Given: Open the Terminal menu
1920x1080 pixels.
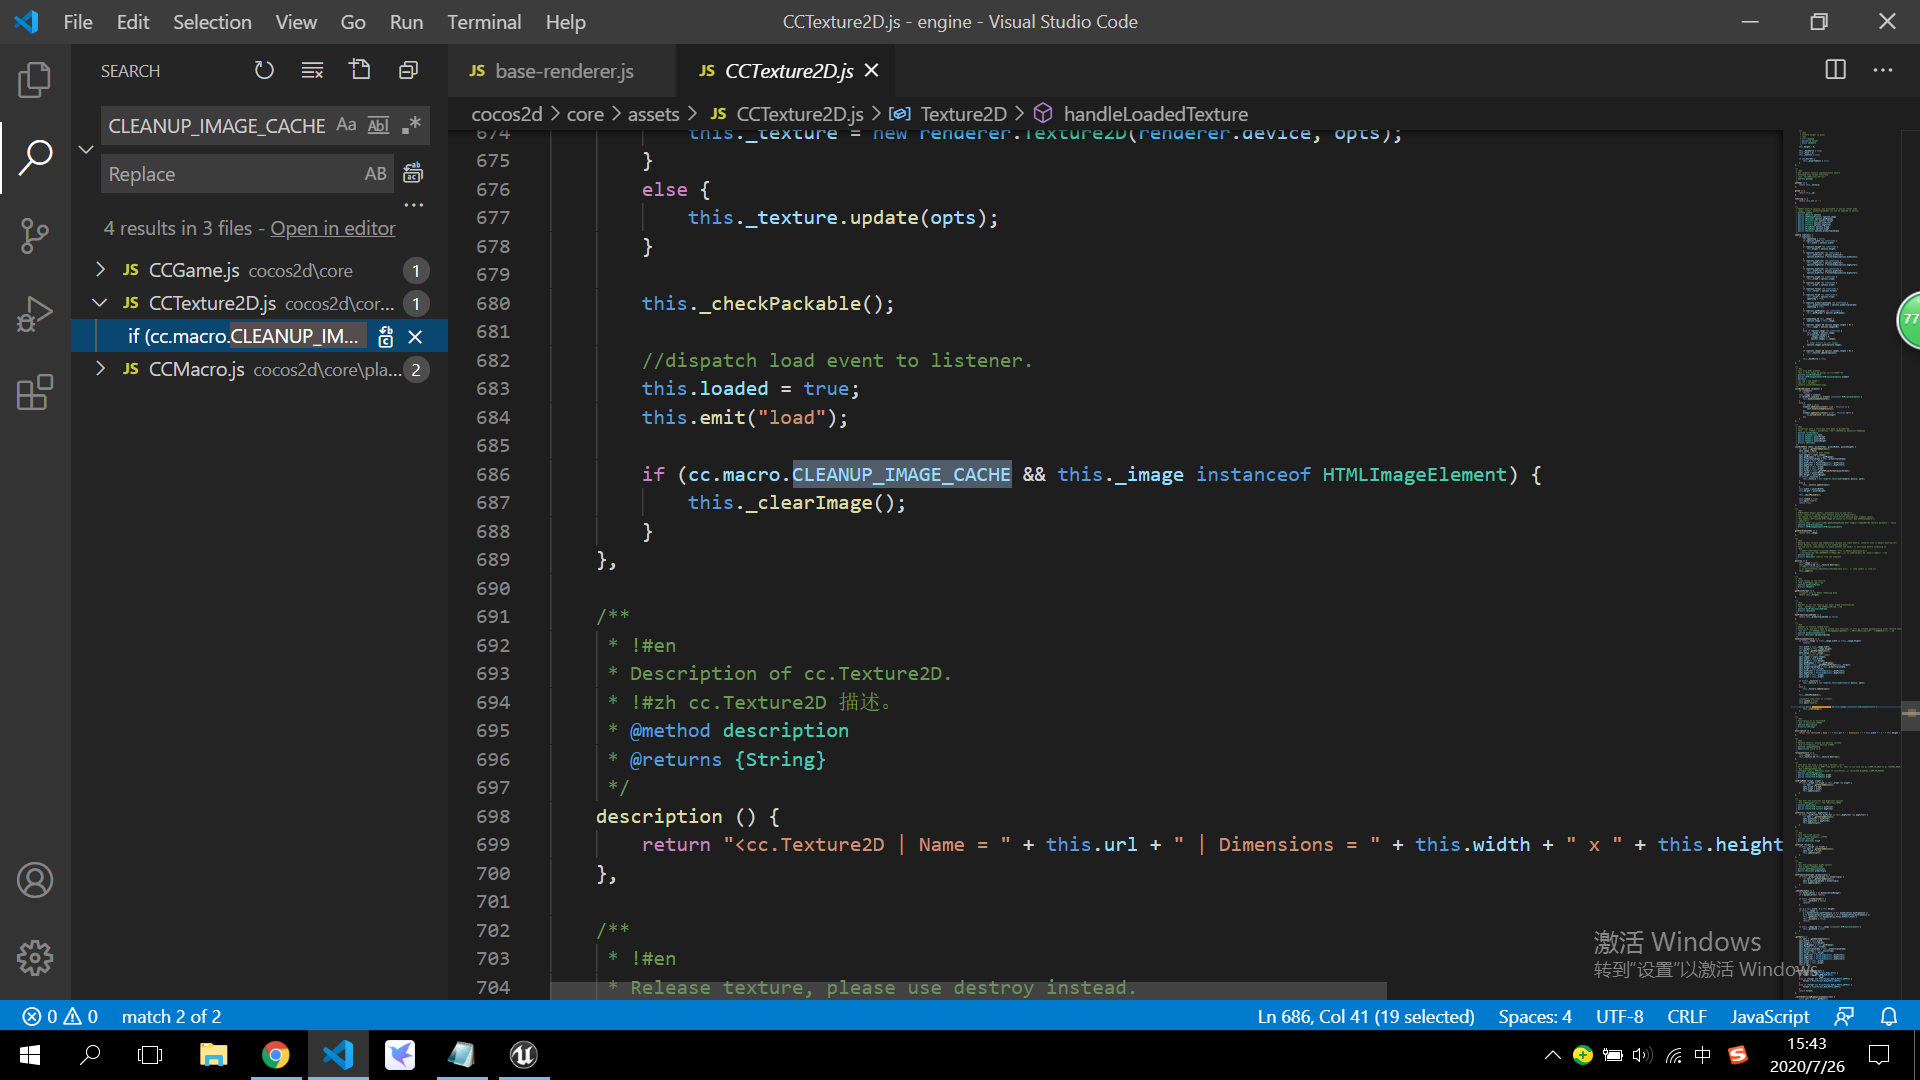Looking at the screenshot, I should pyautogui.click(x=483, y=22).
